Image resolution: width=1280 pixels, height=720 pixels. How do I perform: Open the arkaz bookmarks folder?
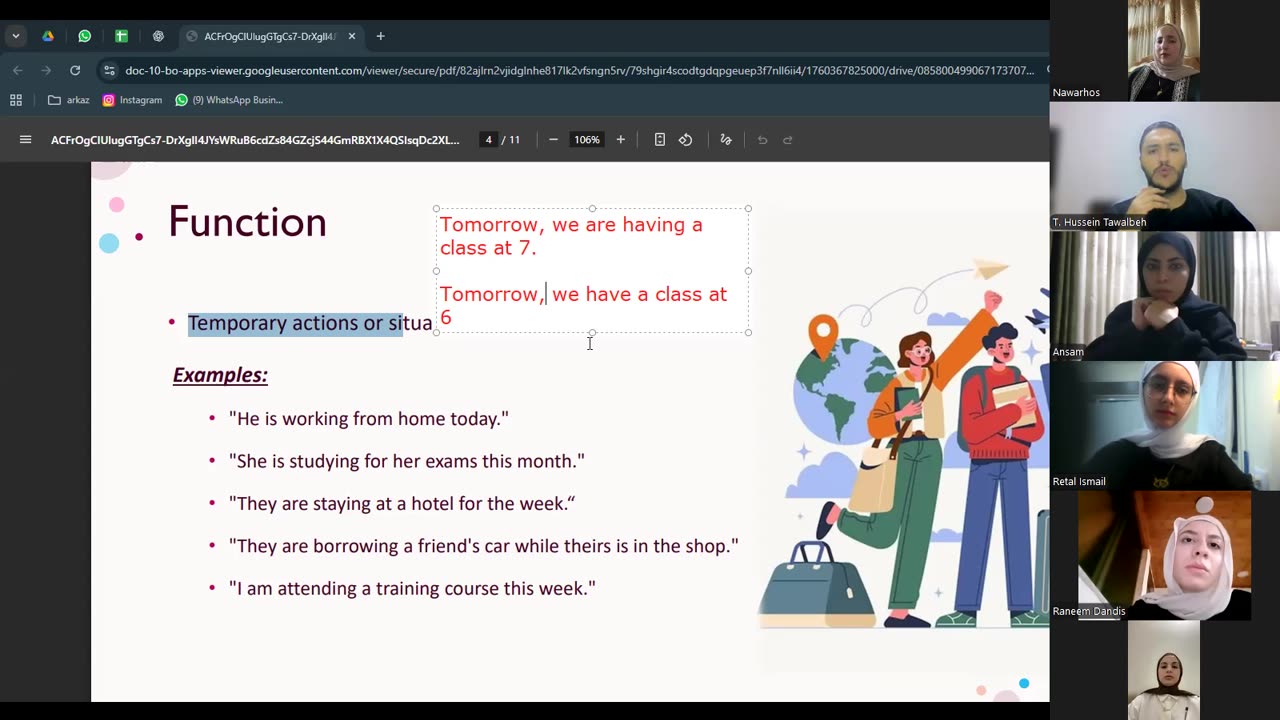pyautogui.click(x=69, y=100)
